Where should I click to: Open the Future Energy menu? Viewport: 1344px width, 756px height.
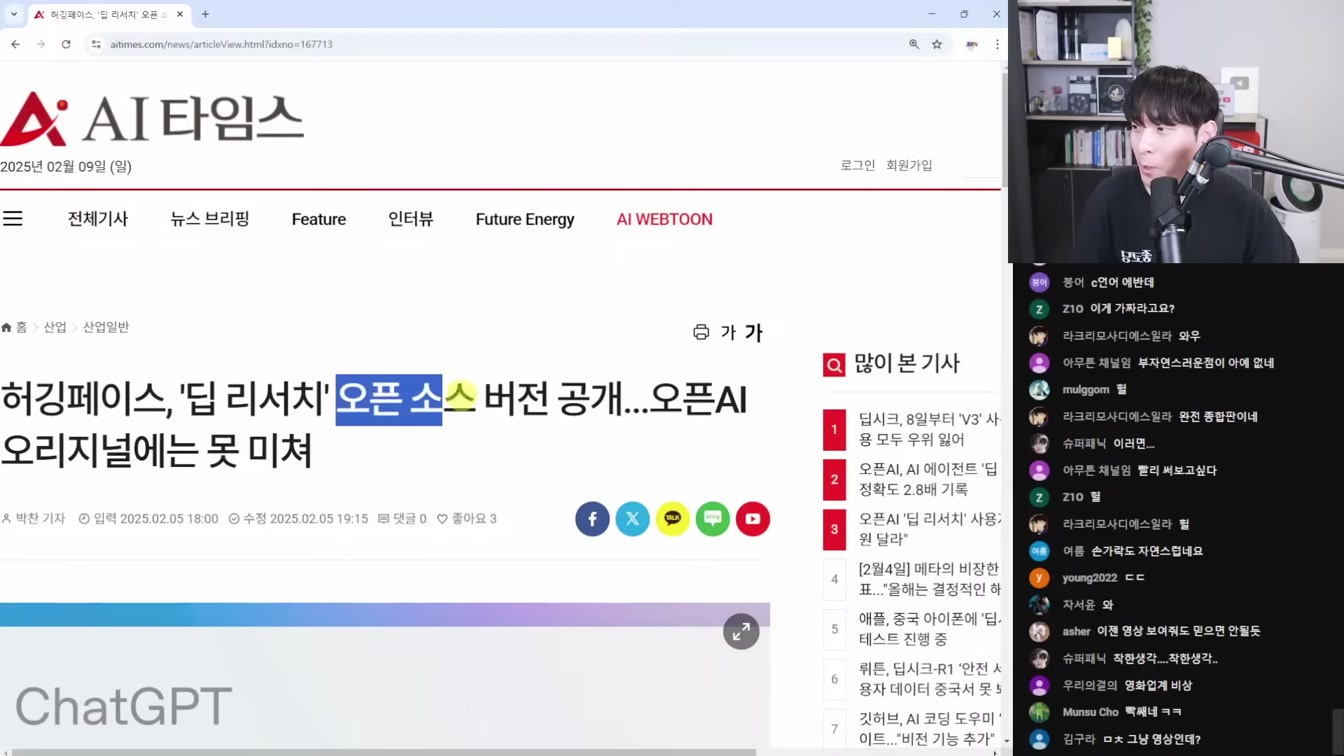[525, 219]
